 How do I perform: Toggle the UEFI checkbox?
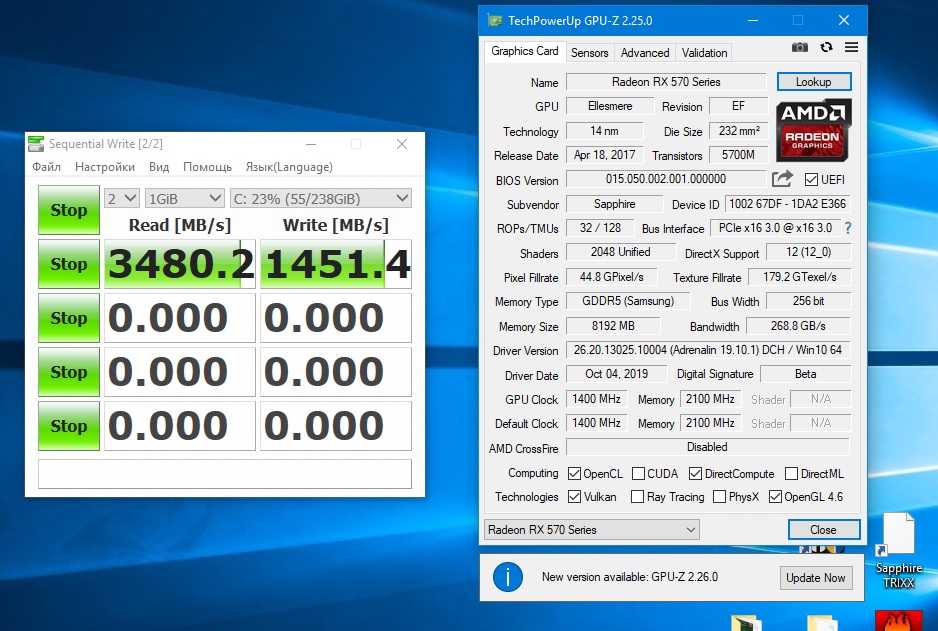811,179
